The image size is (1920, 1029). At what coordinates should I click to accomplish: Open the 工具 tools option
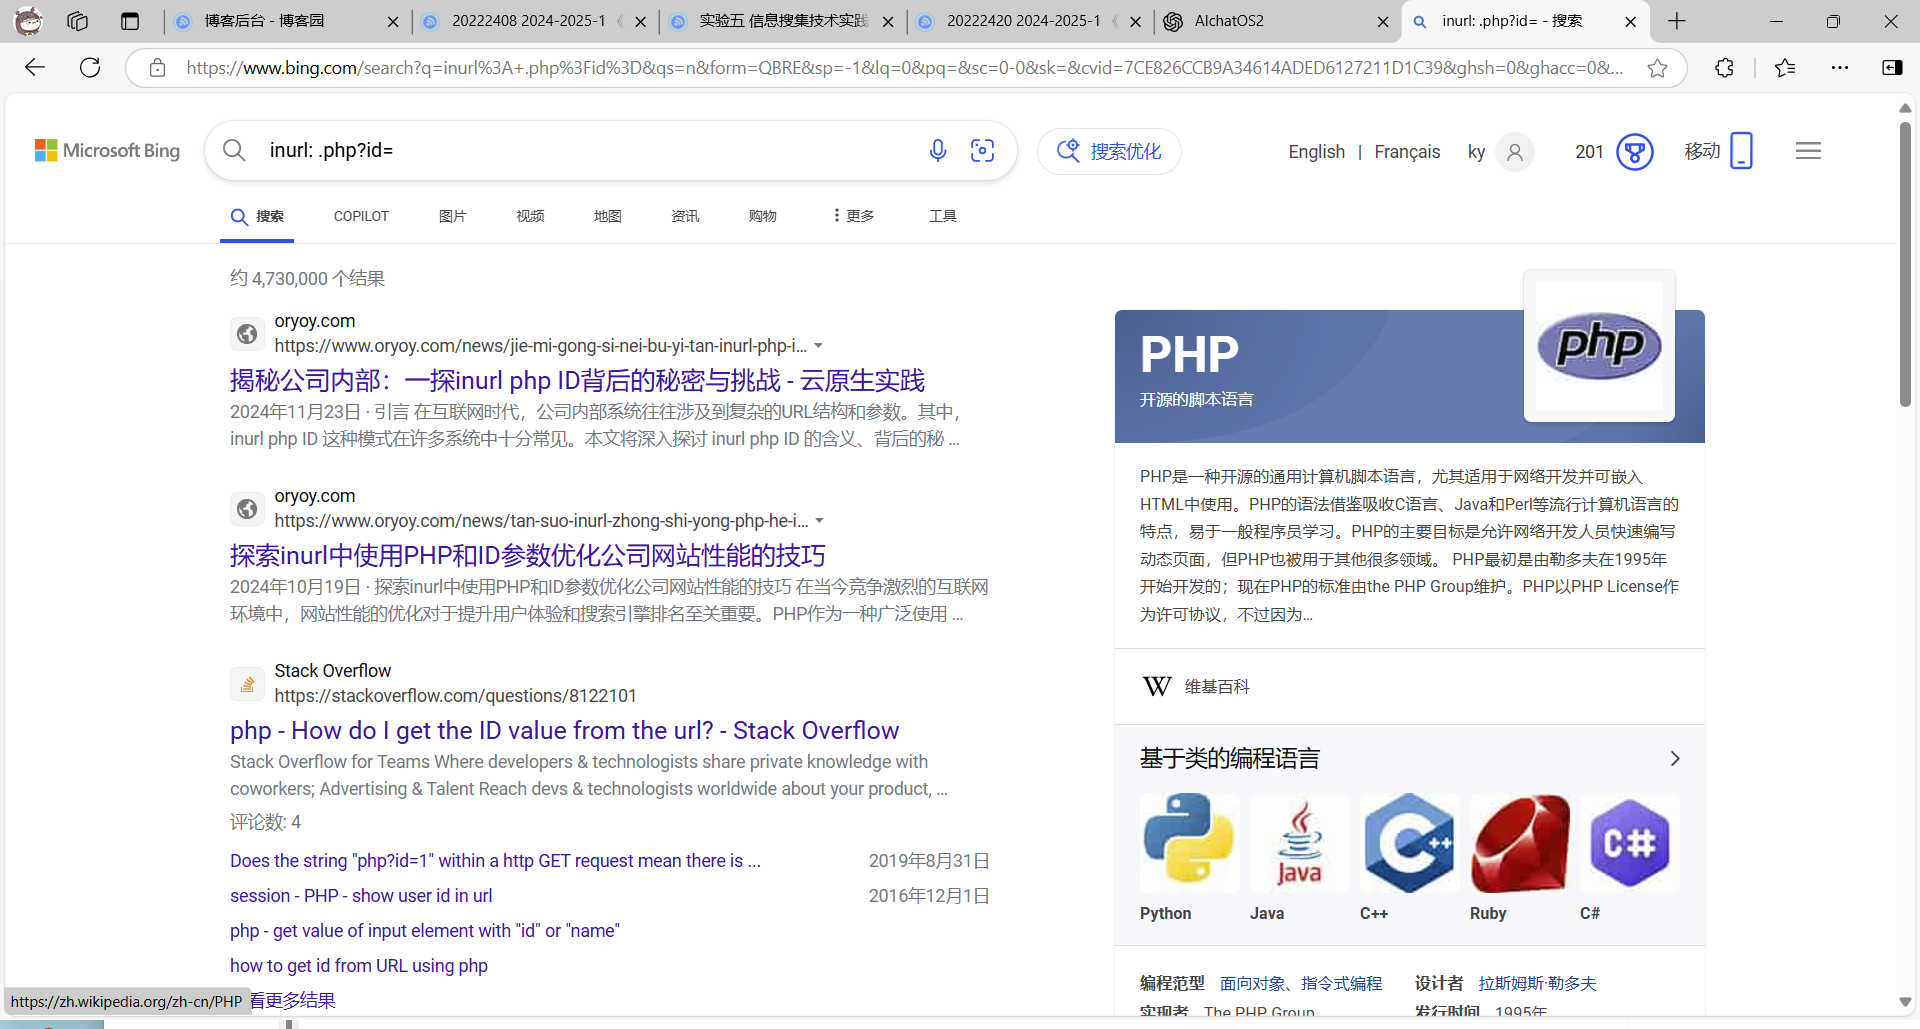(x=943, y=216)
